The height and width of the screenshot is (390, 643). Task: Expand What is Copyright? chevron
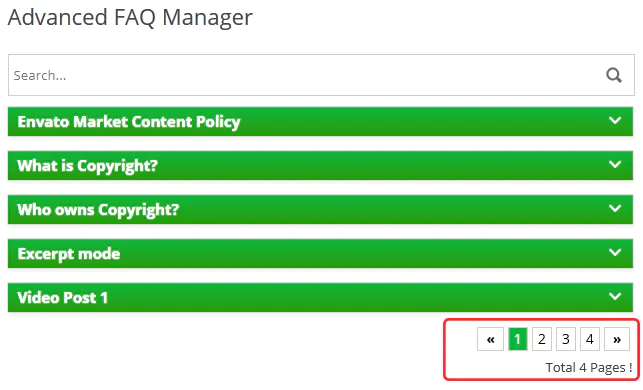pyautogui.click(x=615, y=164)
